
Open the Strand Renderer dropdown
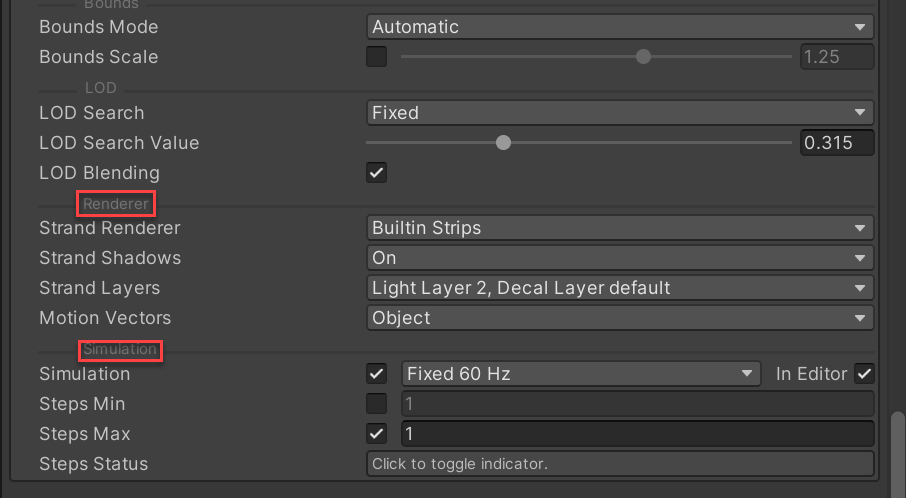coord(620,228)
